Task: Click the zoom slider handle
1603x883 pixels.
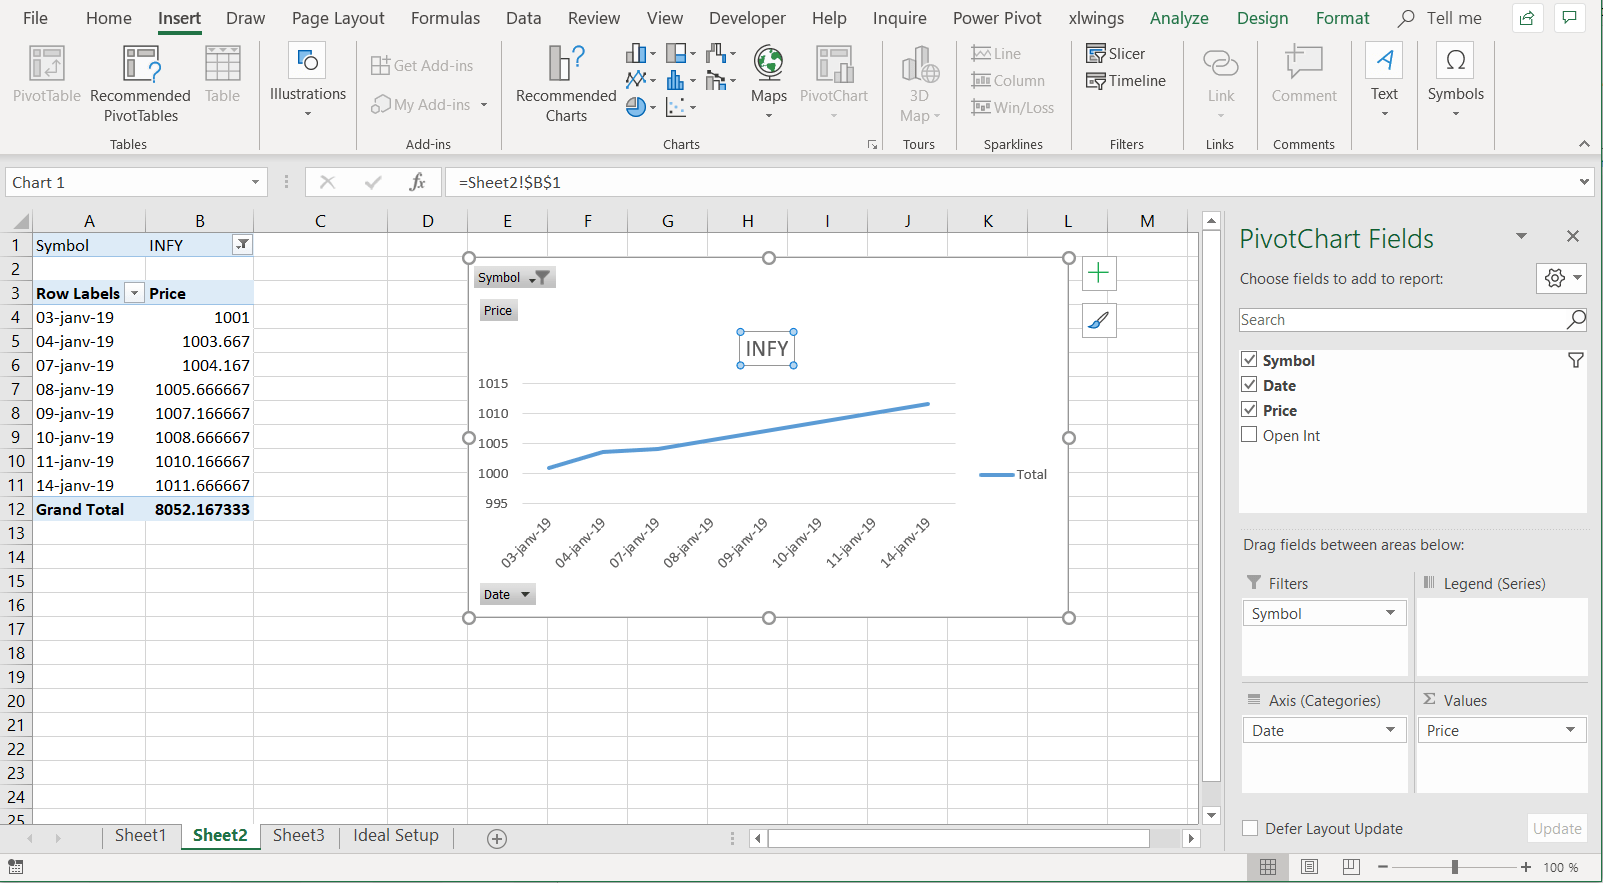Action: (1455, 867)
